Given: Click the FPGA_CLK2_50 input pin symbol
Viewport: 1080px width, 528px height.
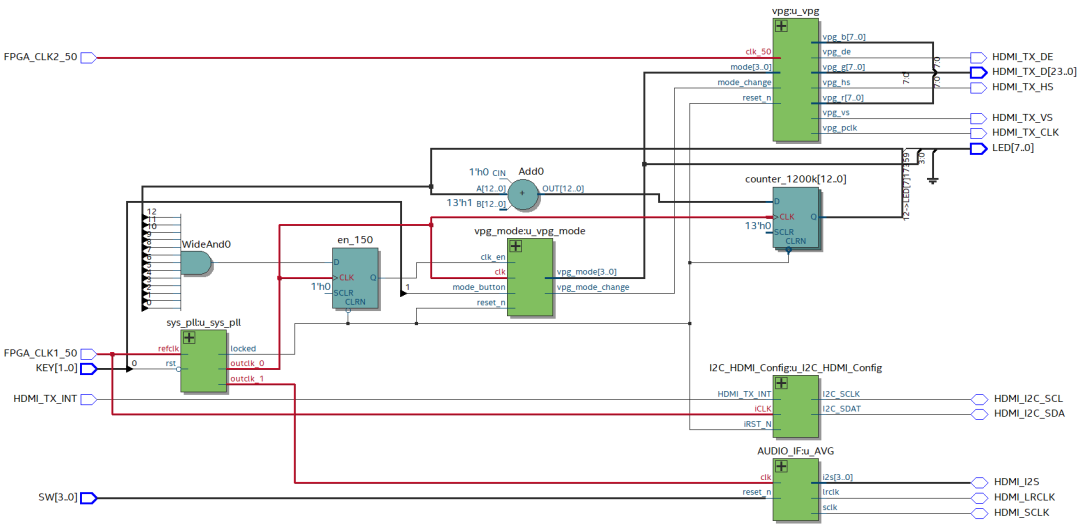Looking at the screenshot, I should pos(89,58).
